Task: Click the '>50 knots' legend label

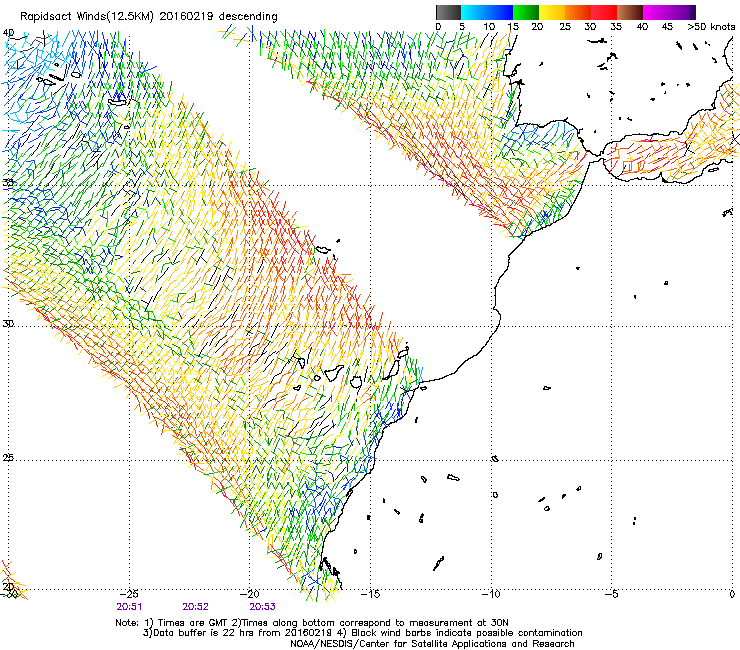Action: [711, 26]
